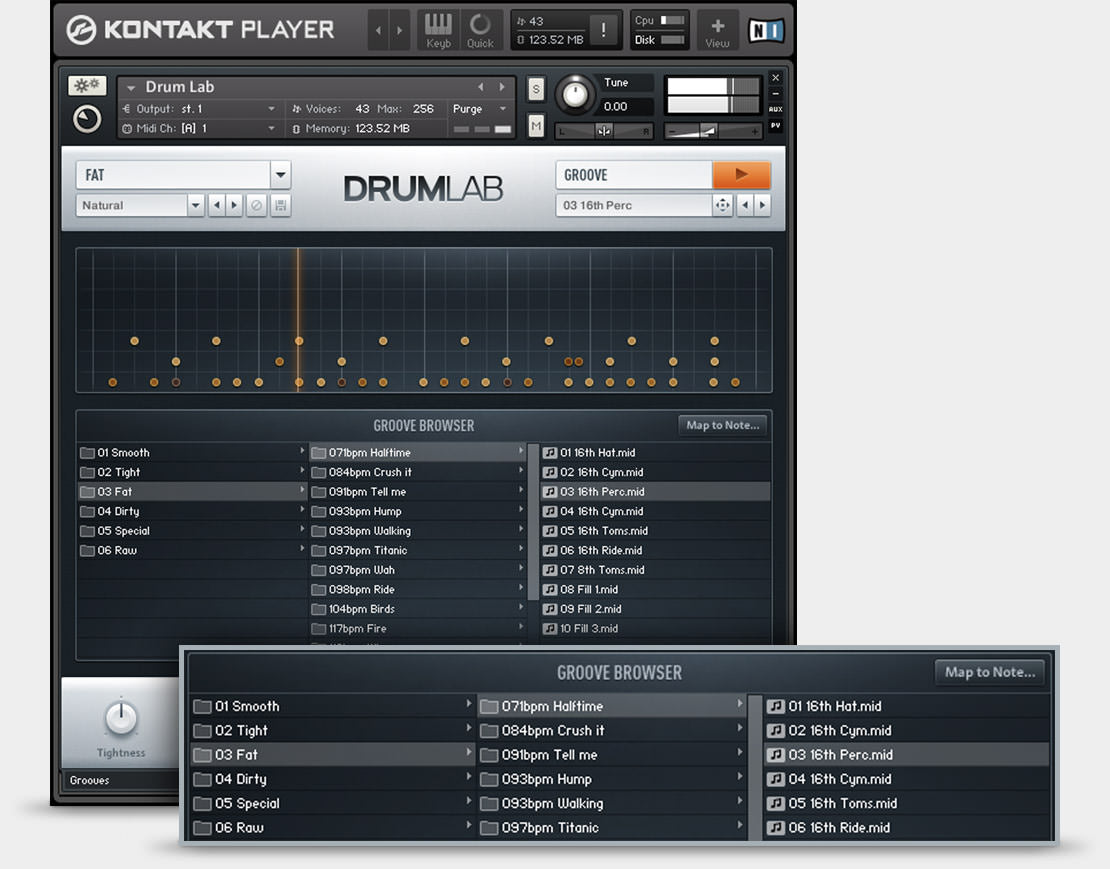Select 098bpm Ride folder
1110x869 pixels.
point(418,589)
